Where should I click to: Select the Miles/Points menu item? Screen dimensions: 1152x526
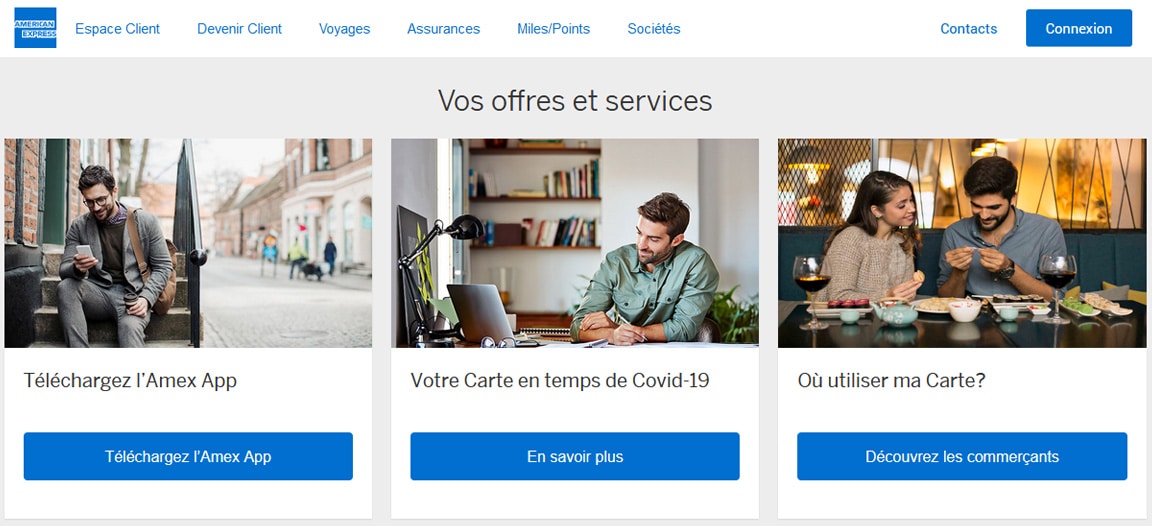click(553, 29)
